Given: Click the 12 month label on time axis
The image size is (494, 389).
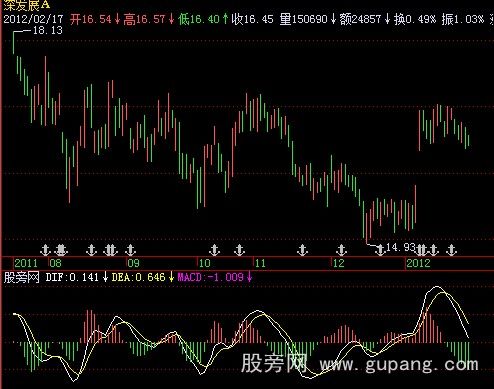Looking at the screenshot, I should [339, 263].
